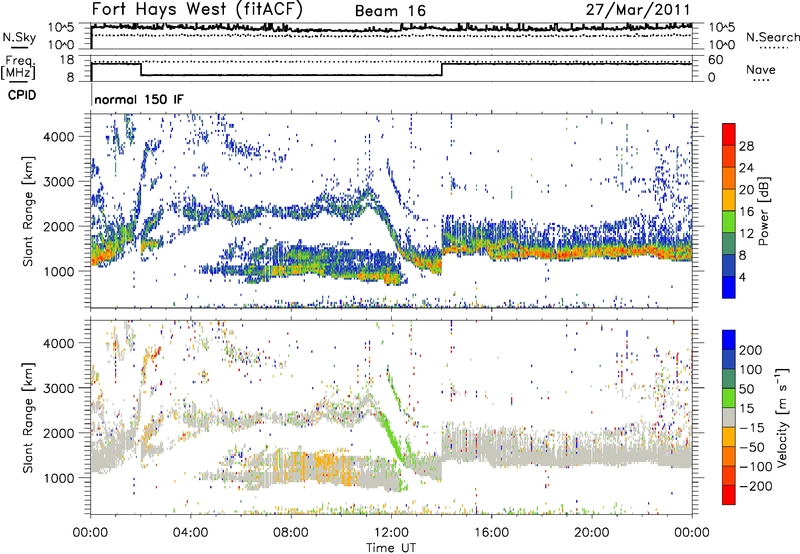Click the "60" Nave axis value
800x554 pixels.
point(715,60)
